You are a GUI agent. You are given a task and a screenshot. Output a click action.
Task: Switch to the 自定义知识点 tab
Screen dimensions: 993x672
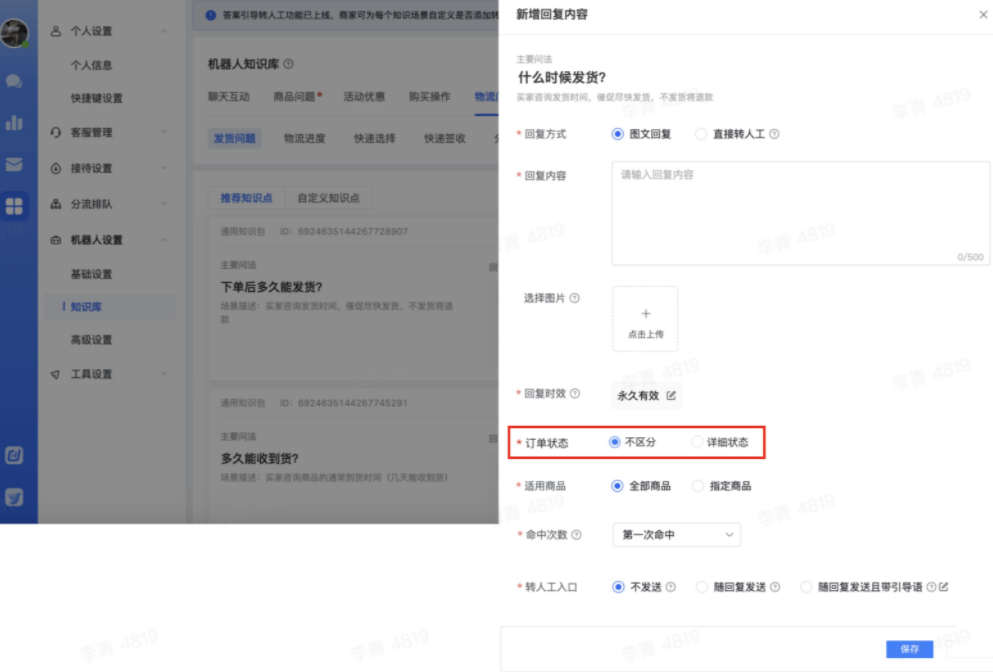pos(328,198)
